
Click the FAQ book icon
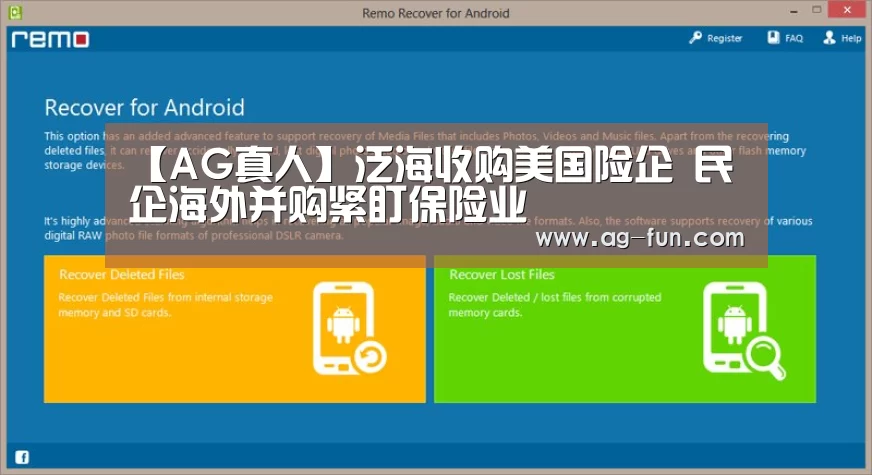[774, 37]
